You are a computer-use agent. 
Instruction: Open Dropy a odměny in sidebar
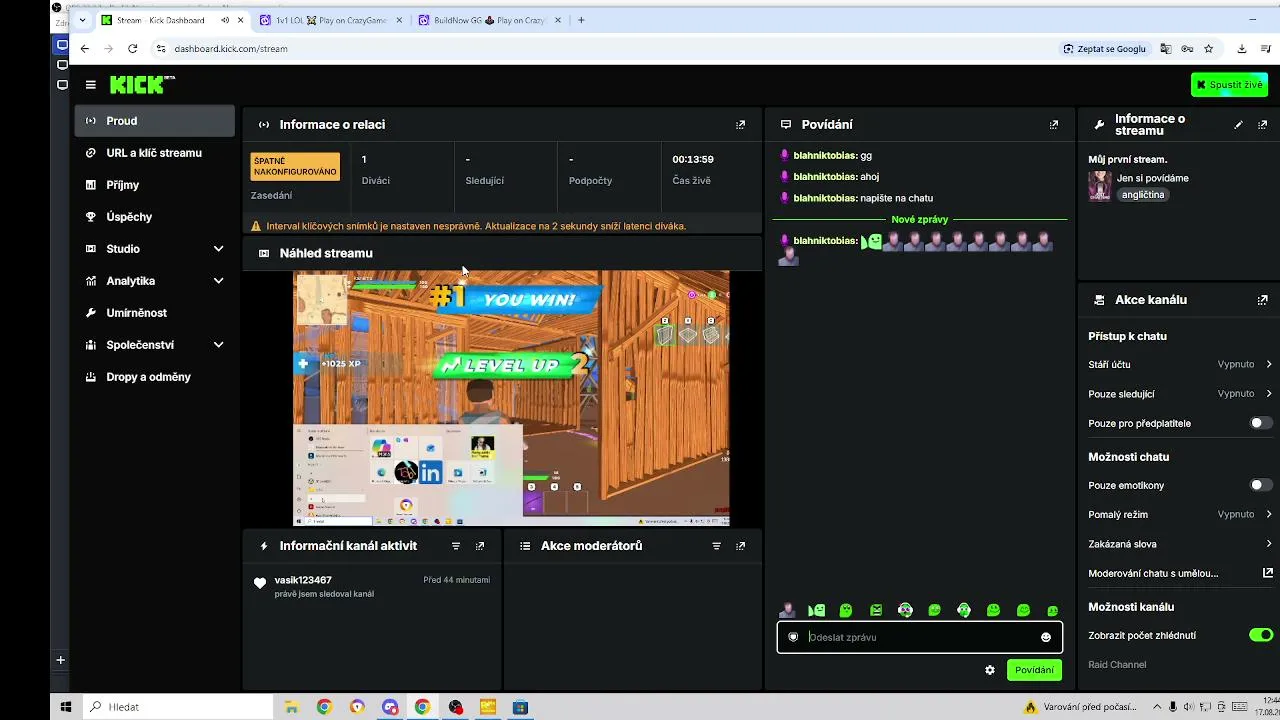coord(155,377)
